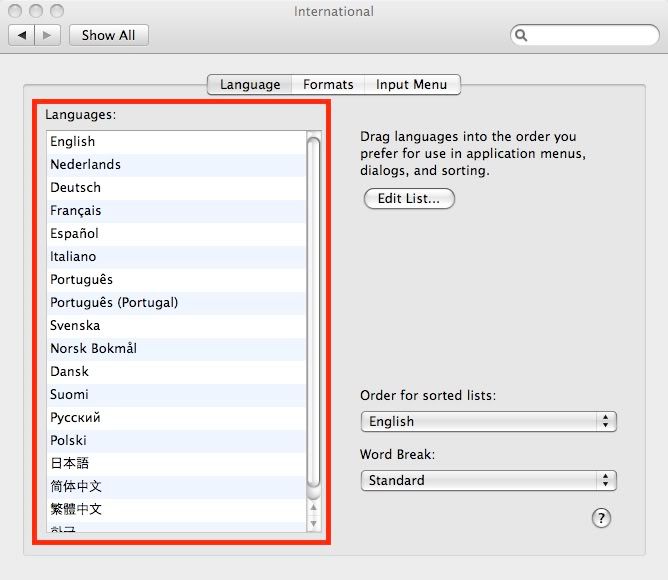Click the back navigation arrow
This screenshot has width=668, height=580.
22,35
